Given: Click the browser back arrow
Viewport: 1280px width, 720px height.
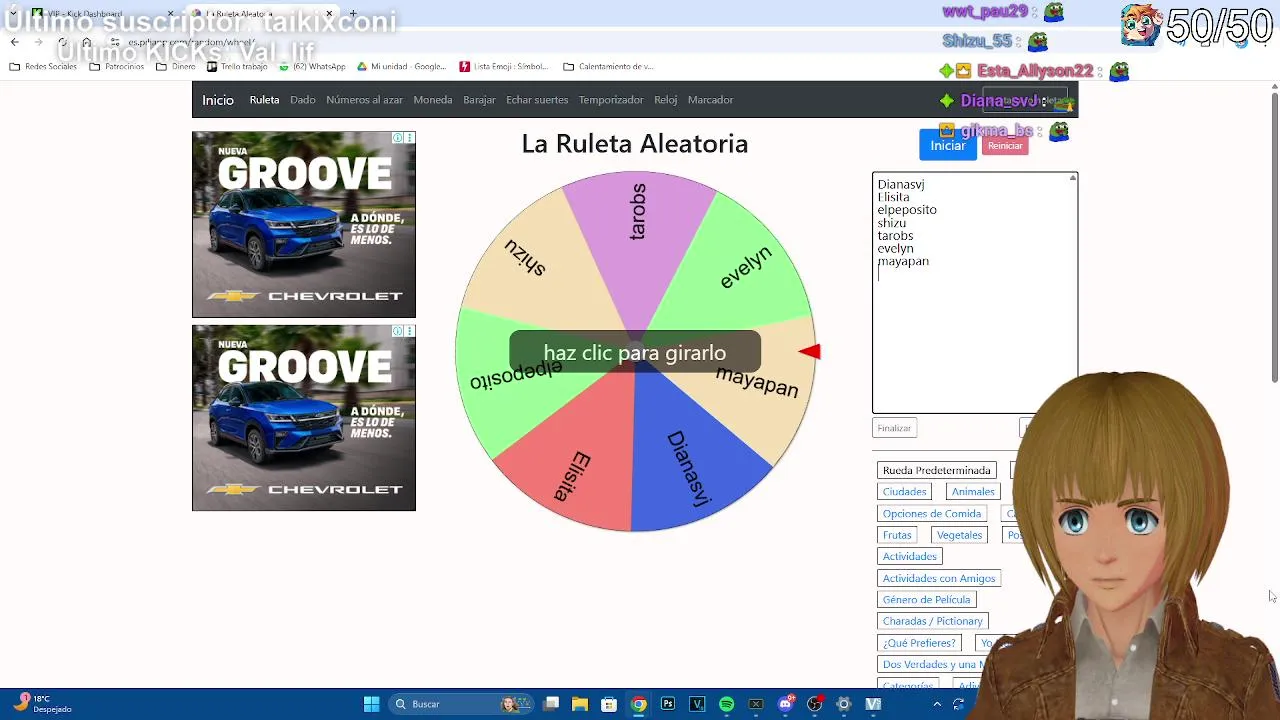Looking at the screenshot, I should coord(15,42).
